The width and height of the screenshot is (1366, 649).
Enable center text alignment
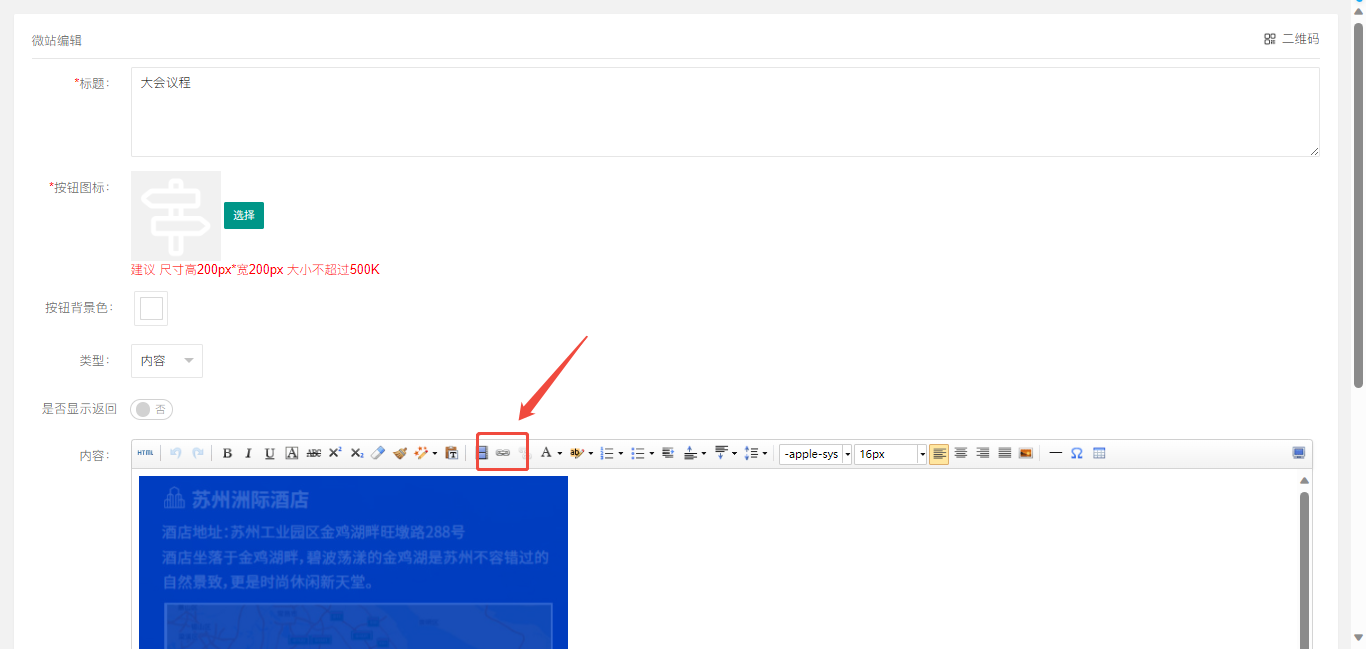point(961,454)
